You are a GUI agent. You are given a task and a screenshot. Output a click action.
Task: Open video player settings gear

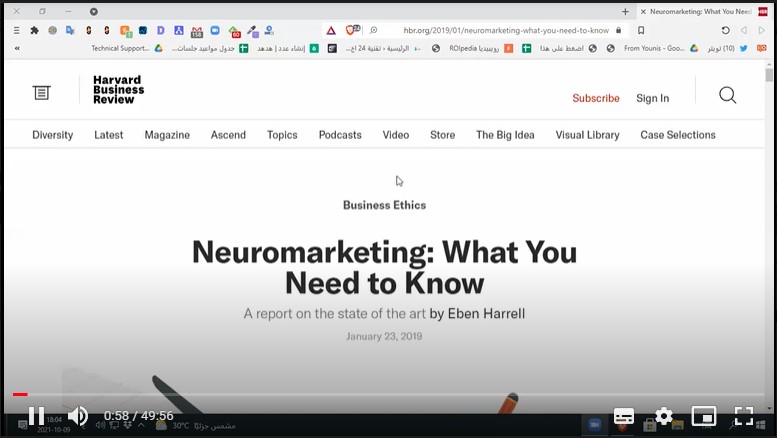[x=663, y=416]
